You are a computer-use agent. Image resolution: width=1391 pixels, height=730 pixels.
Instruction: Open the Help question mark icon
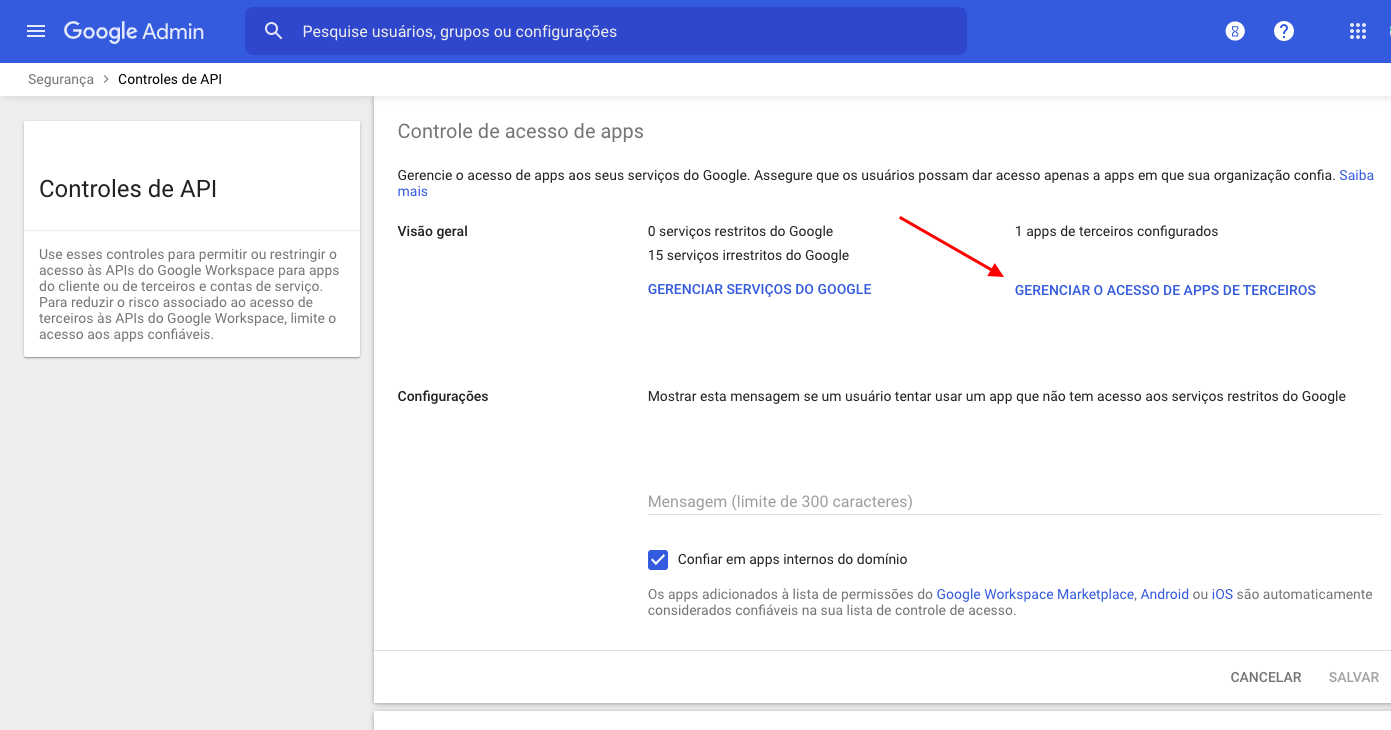coord(1284,31)
